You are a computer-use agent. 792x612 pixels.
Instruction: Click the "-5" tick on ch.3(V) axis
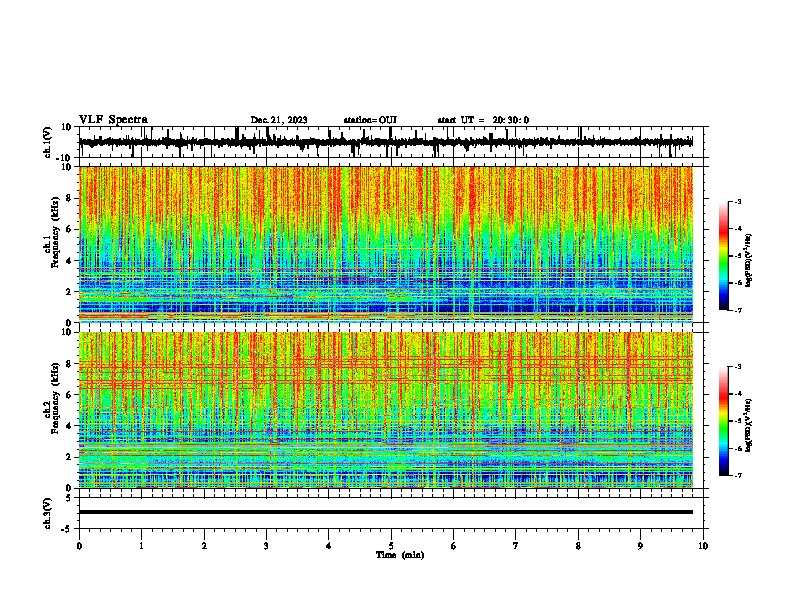(68, 529)
